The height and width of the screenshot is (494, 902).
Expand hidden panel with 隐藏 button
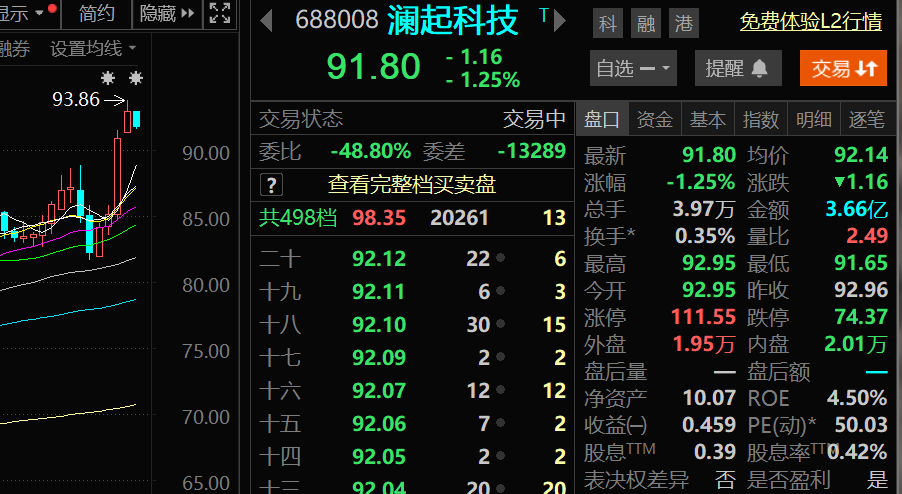[167, 13]
